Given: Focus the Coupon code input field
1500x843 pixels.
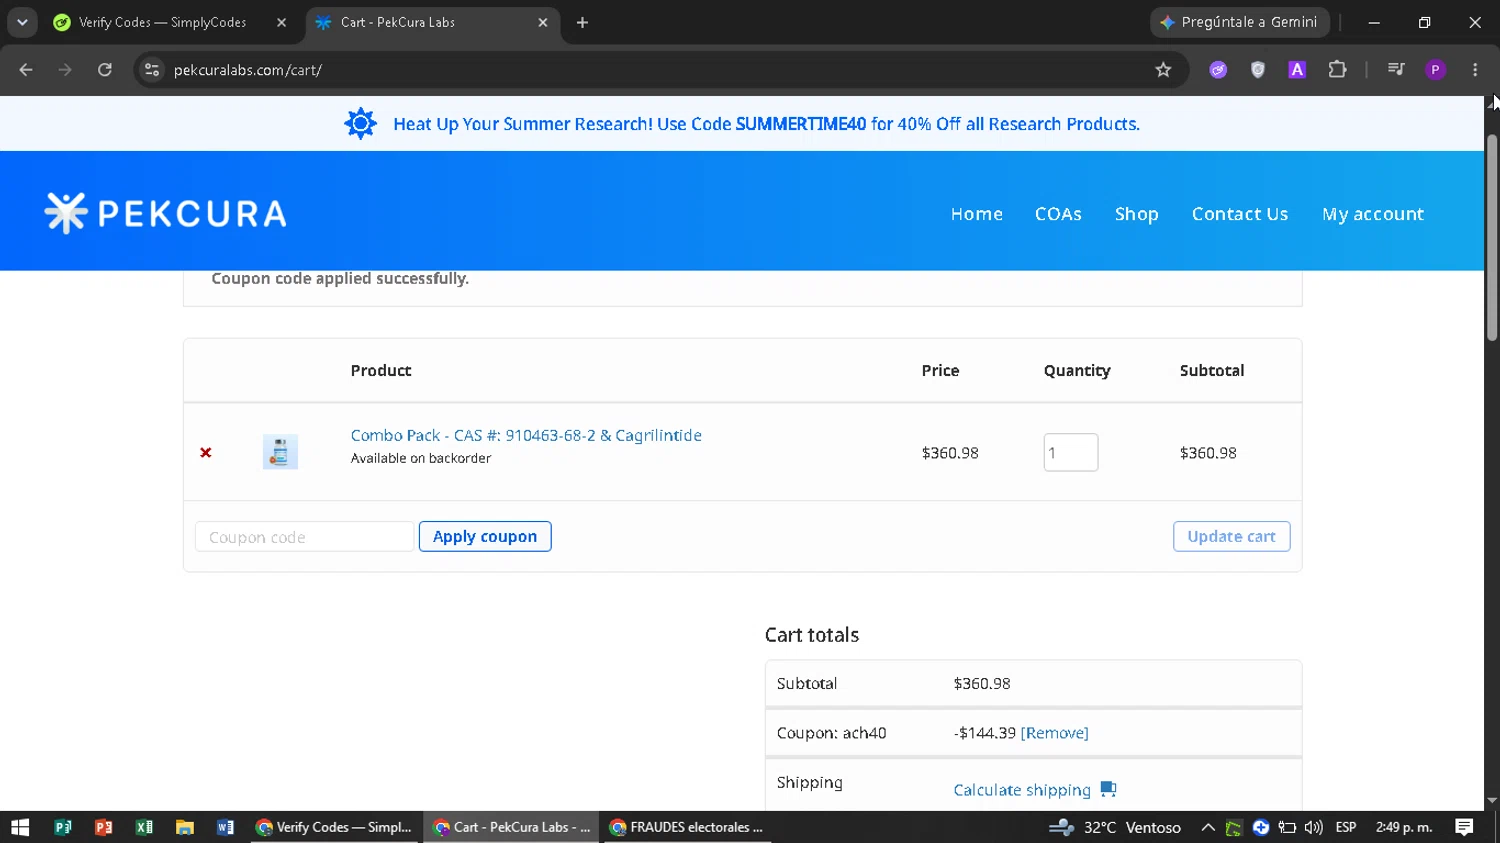Looking at the screenshot, I should click(x=304, y=537).
